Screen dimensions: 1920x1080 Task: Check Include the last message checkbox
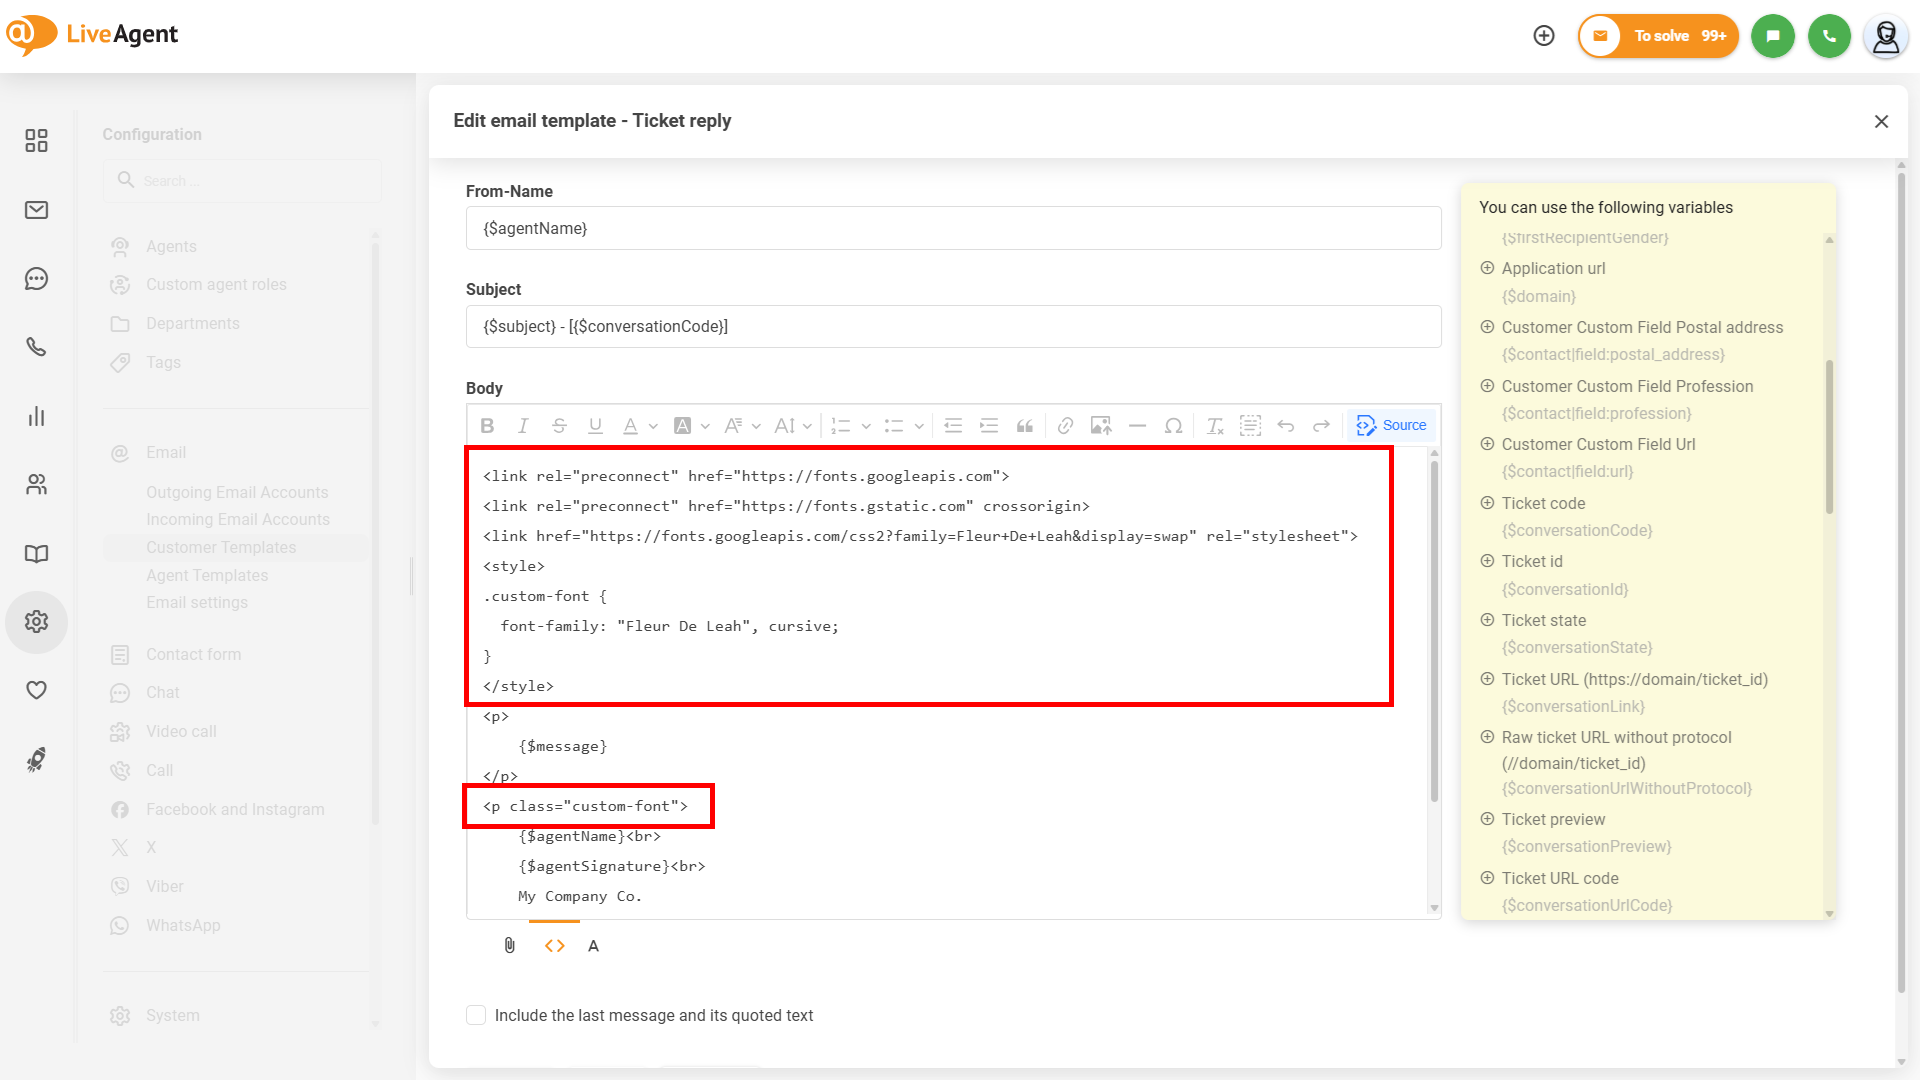point(476,1016)
